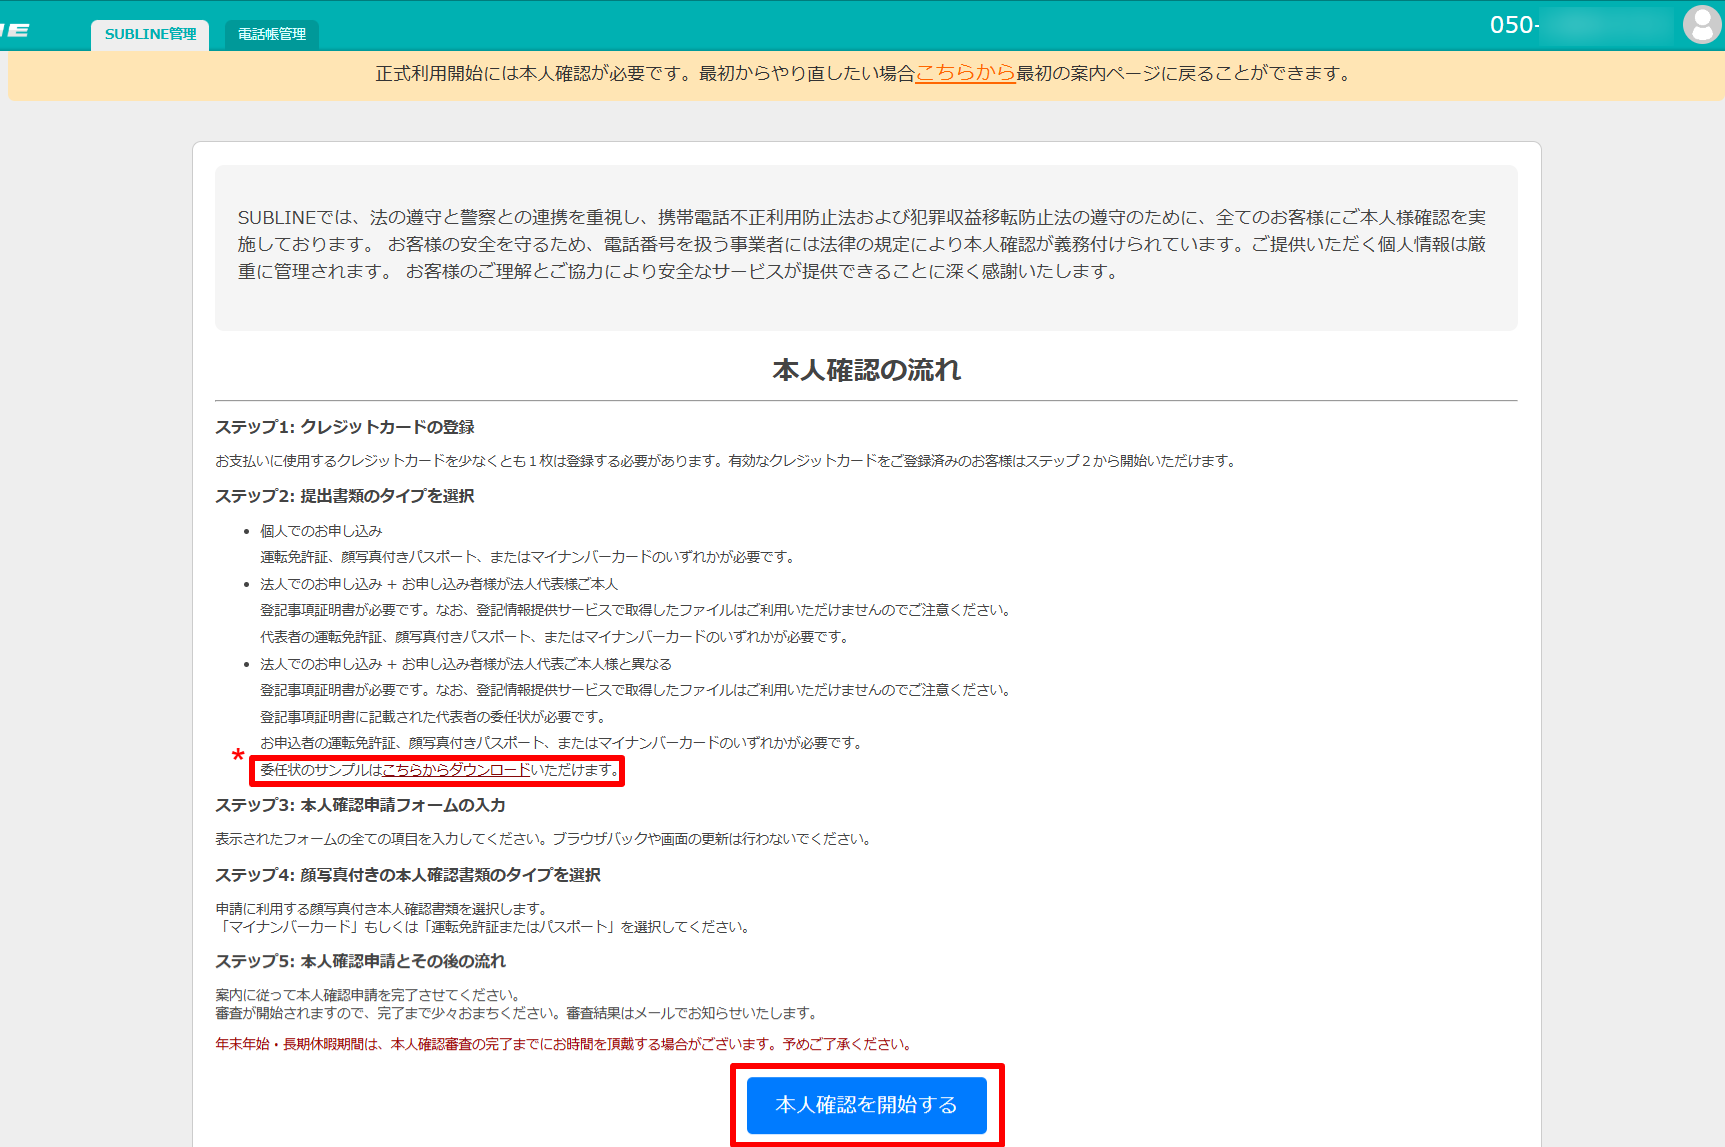This screenshot has width=1725, height=1147.
Task: Click the 050- phone number in header
Action: click(x=1514, y=25)
